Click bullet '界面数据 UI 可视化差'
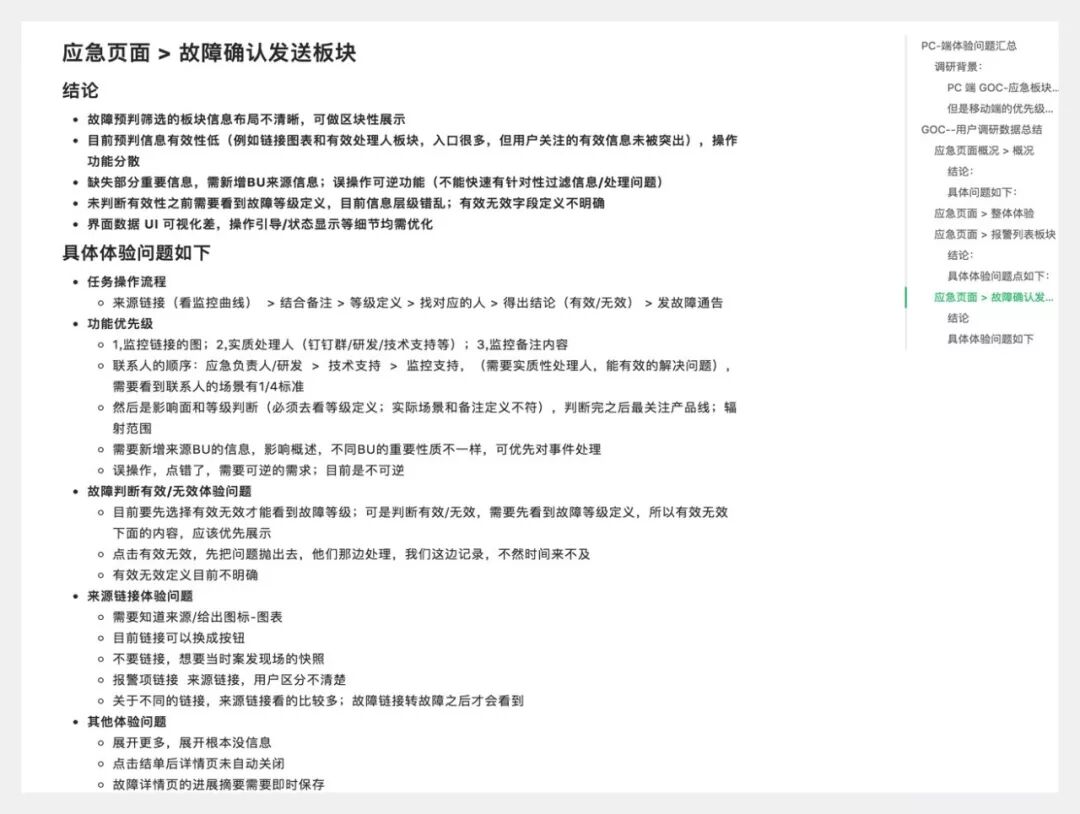Image resolution: width=1080 pixels, height=814 pixels. pos(260,224)
